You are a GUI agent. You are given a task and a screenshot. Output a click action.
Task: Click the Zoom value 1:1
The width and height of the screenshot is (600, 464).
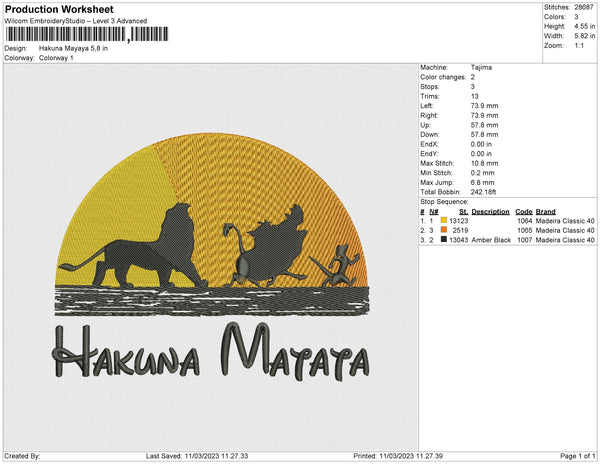click(579, 46)
